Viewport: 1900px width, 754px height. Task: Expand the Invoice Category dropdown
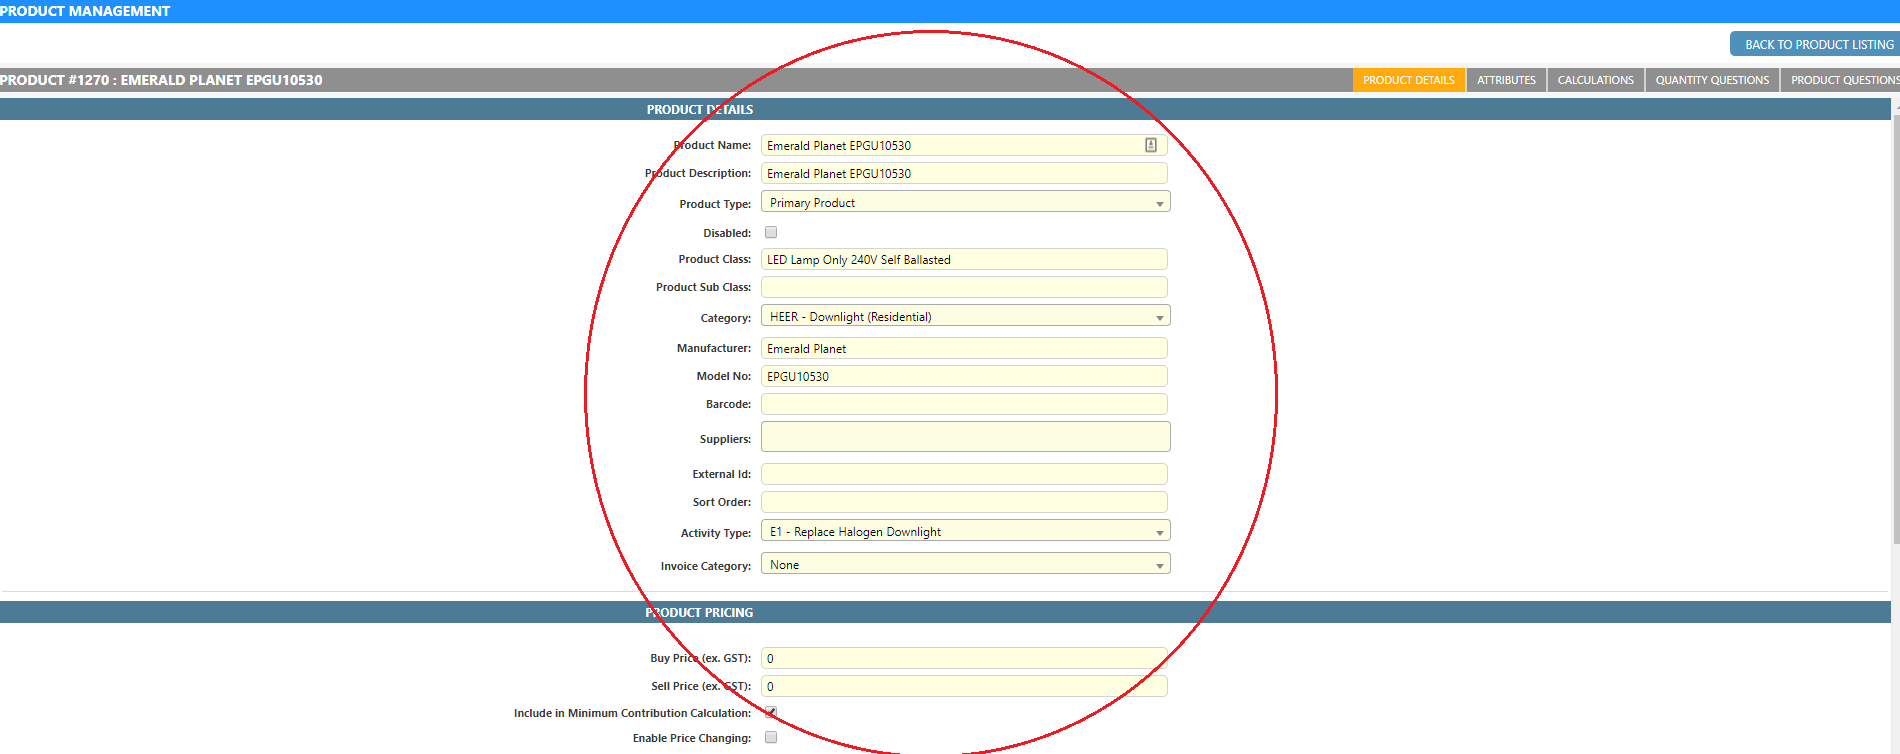point(965,565)
